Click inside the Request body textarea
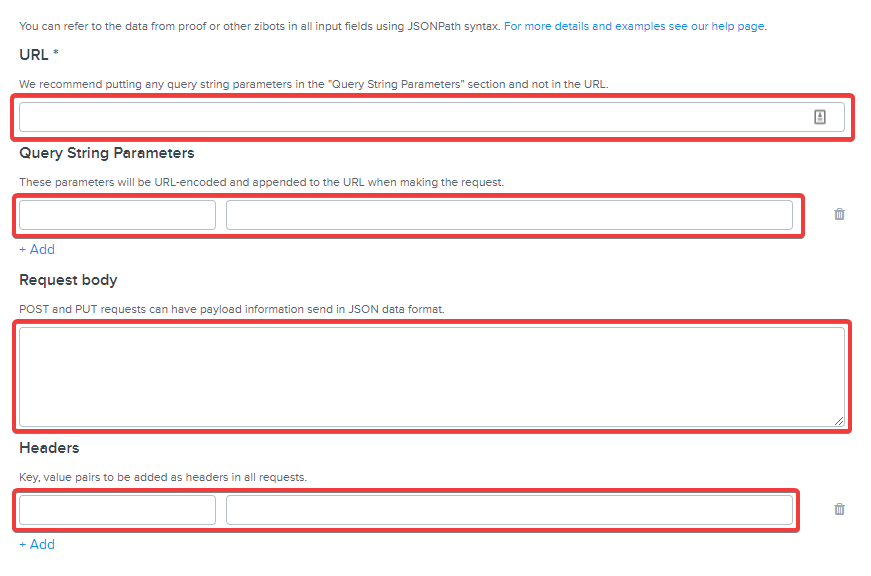871x576 pixels. coord(430,377)
